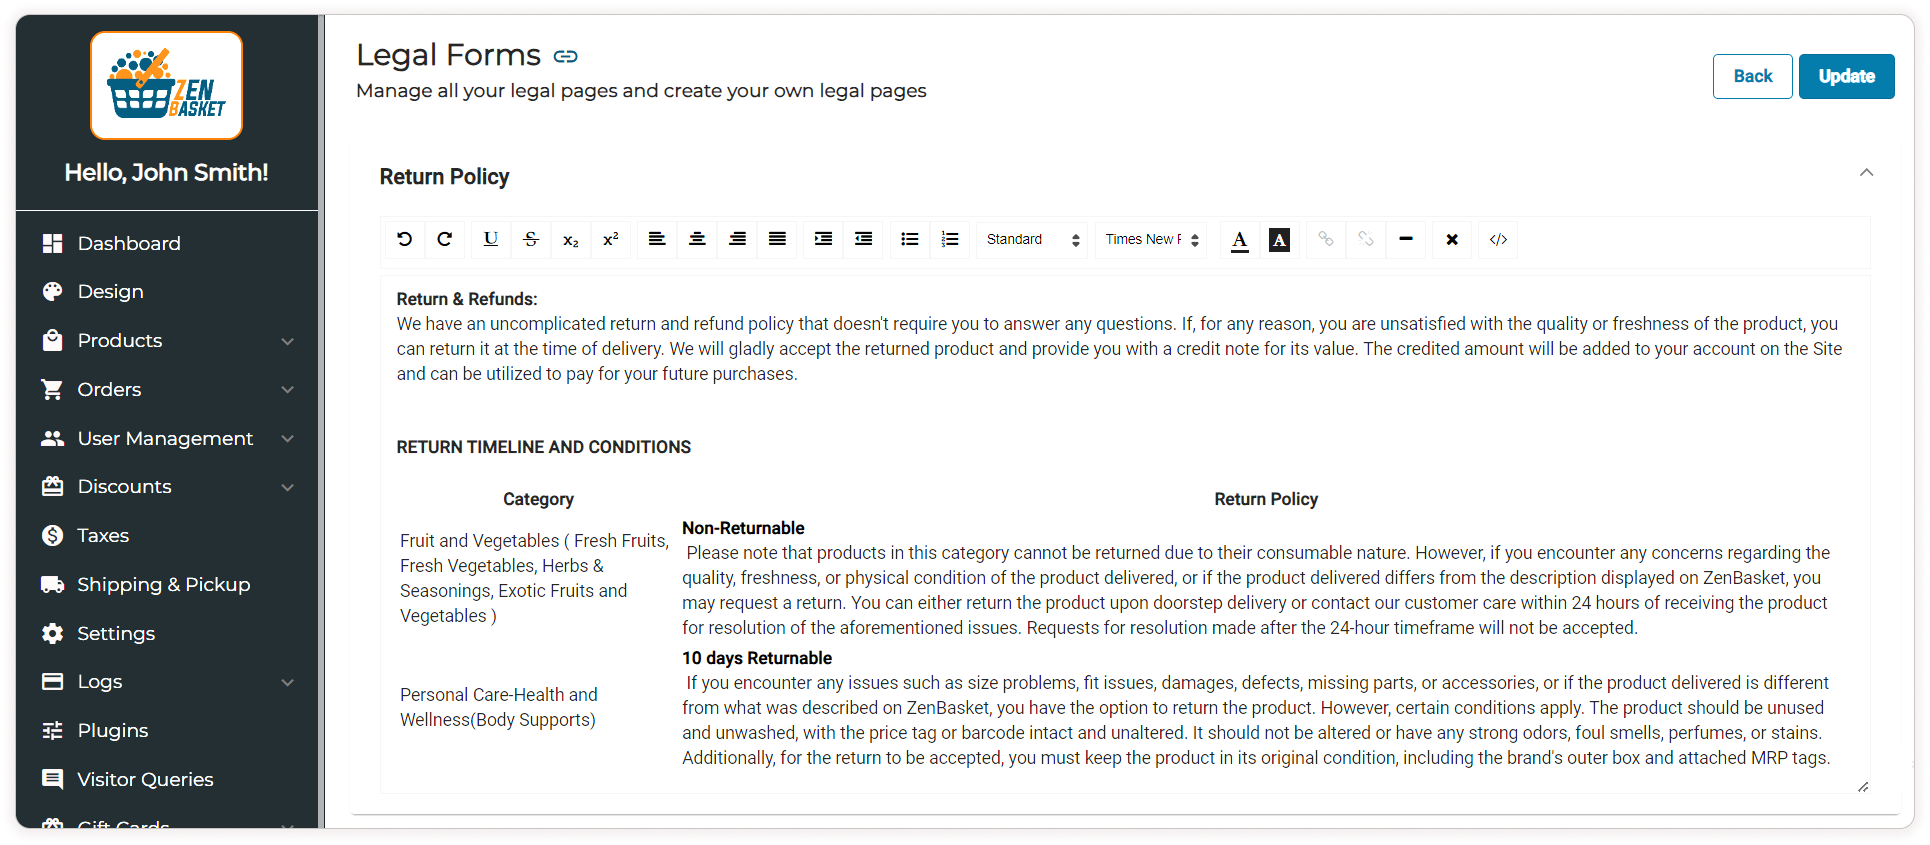Screen dimensions: 1930x845
Task: Open the code view of editor
Action: [x=1497, y=239]
